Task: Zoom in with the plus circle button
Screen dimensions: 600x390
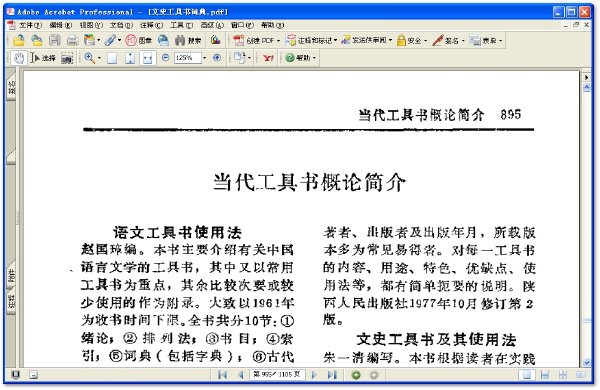Action: click(217, 58)
